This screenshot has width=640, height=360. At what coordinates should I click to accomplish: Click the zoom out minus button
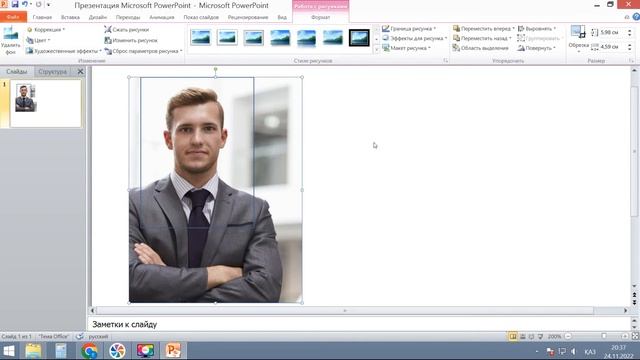click(x=568, y=336)
